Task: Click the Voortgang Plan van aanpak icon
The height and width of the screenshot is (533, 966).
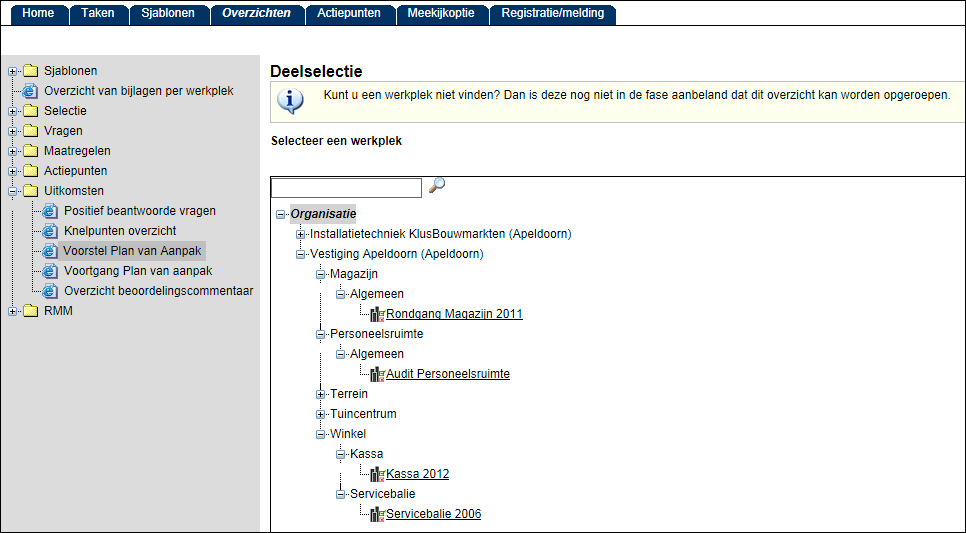Action: coord(50,271)
